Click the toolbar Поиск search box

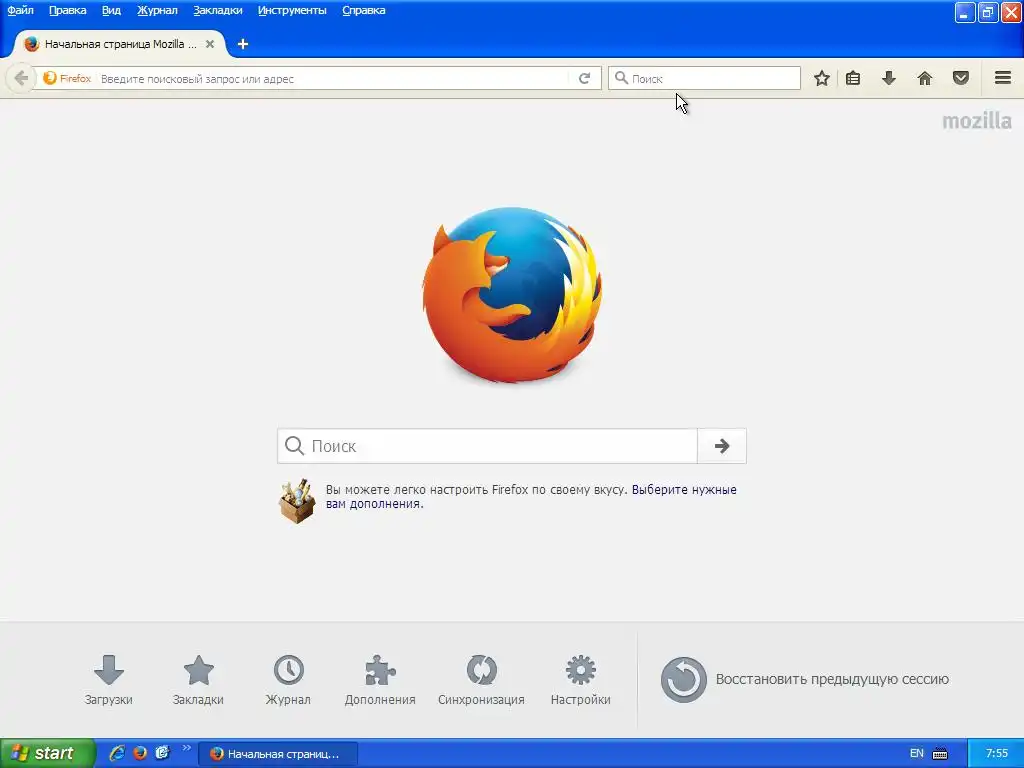click(x=704, y=78)
